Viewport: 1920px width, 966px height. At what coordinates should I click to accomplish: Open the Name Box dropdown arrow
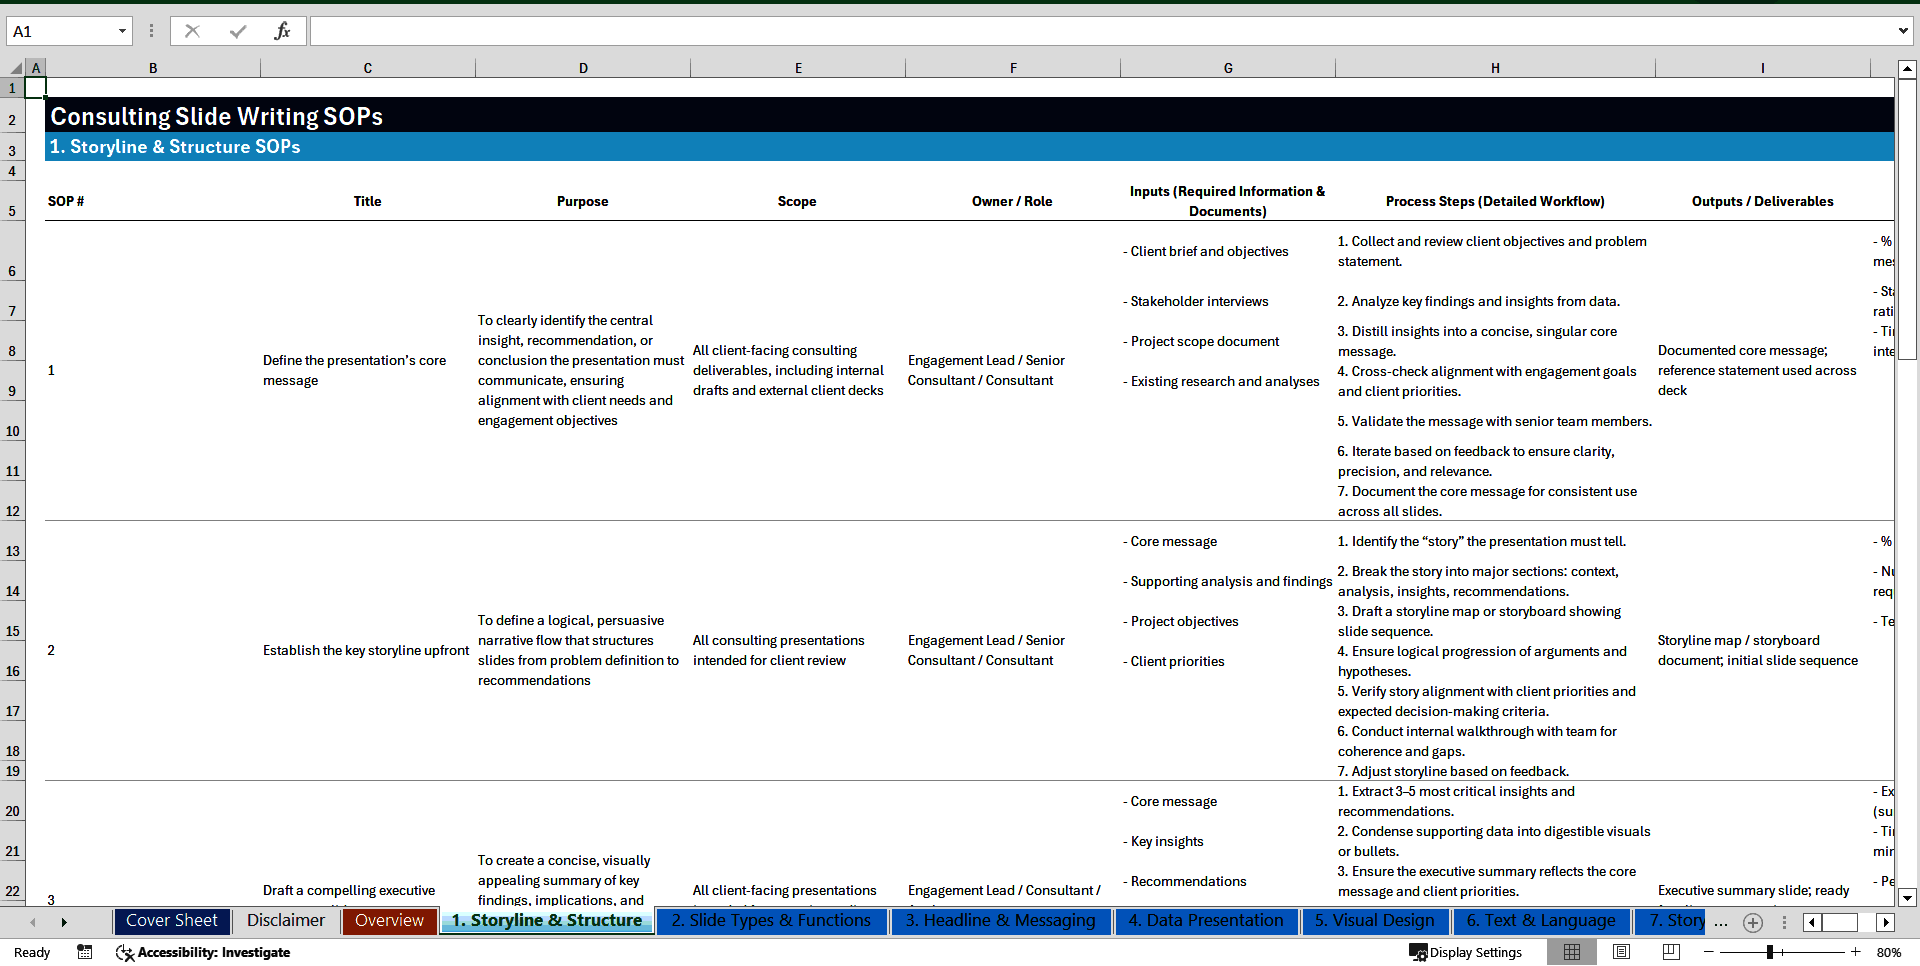click(122, 30)
